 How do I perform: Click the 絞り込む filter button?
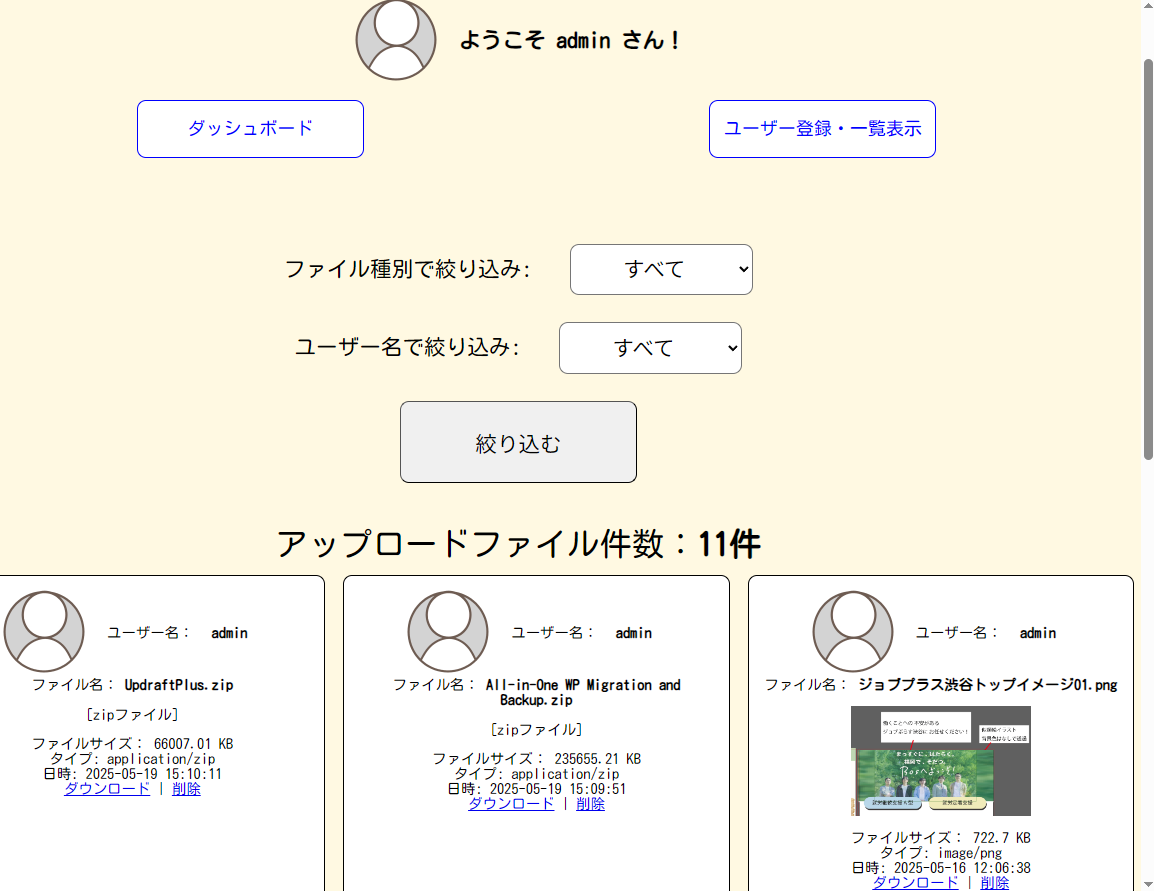point(518,442)
